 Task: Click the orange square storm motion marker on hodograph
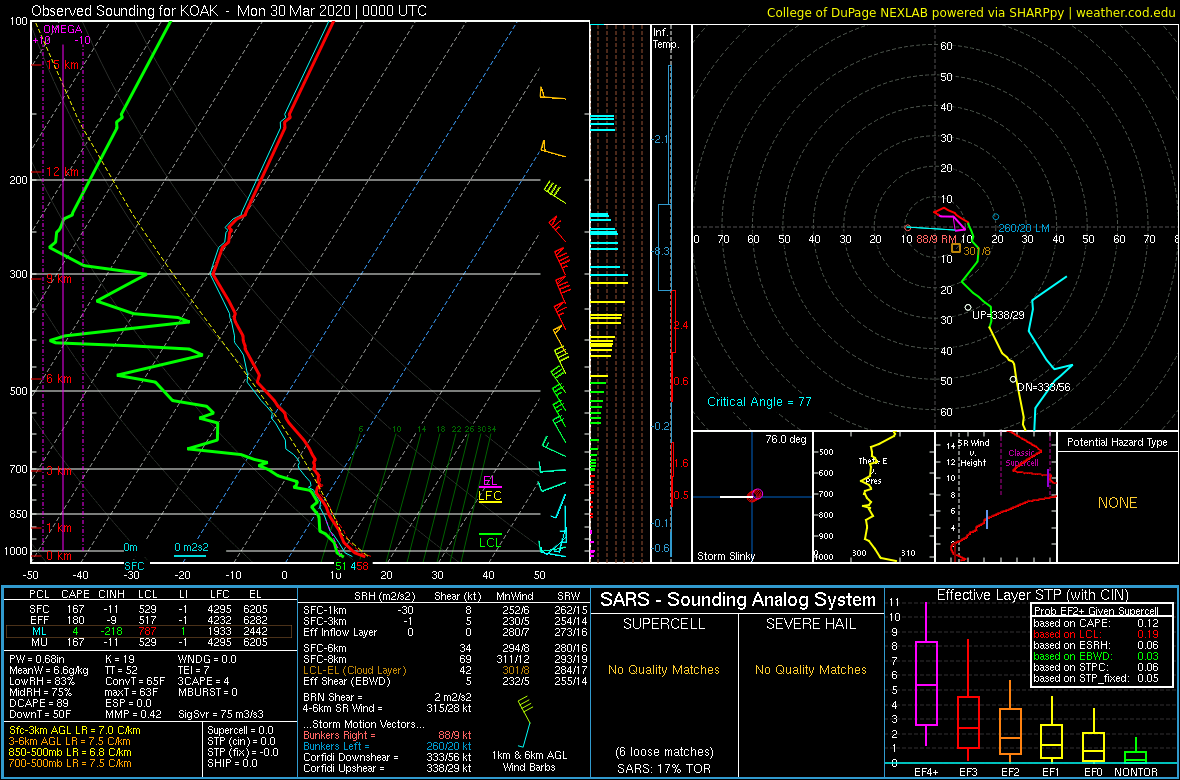(956, 247)
